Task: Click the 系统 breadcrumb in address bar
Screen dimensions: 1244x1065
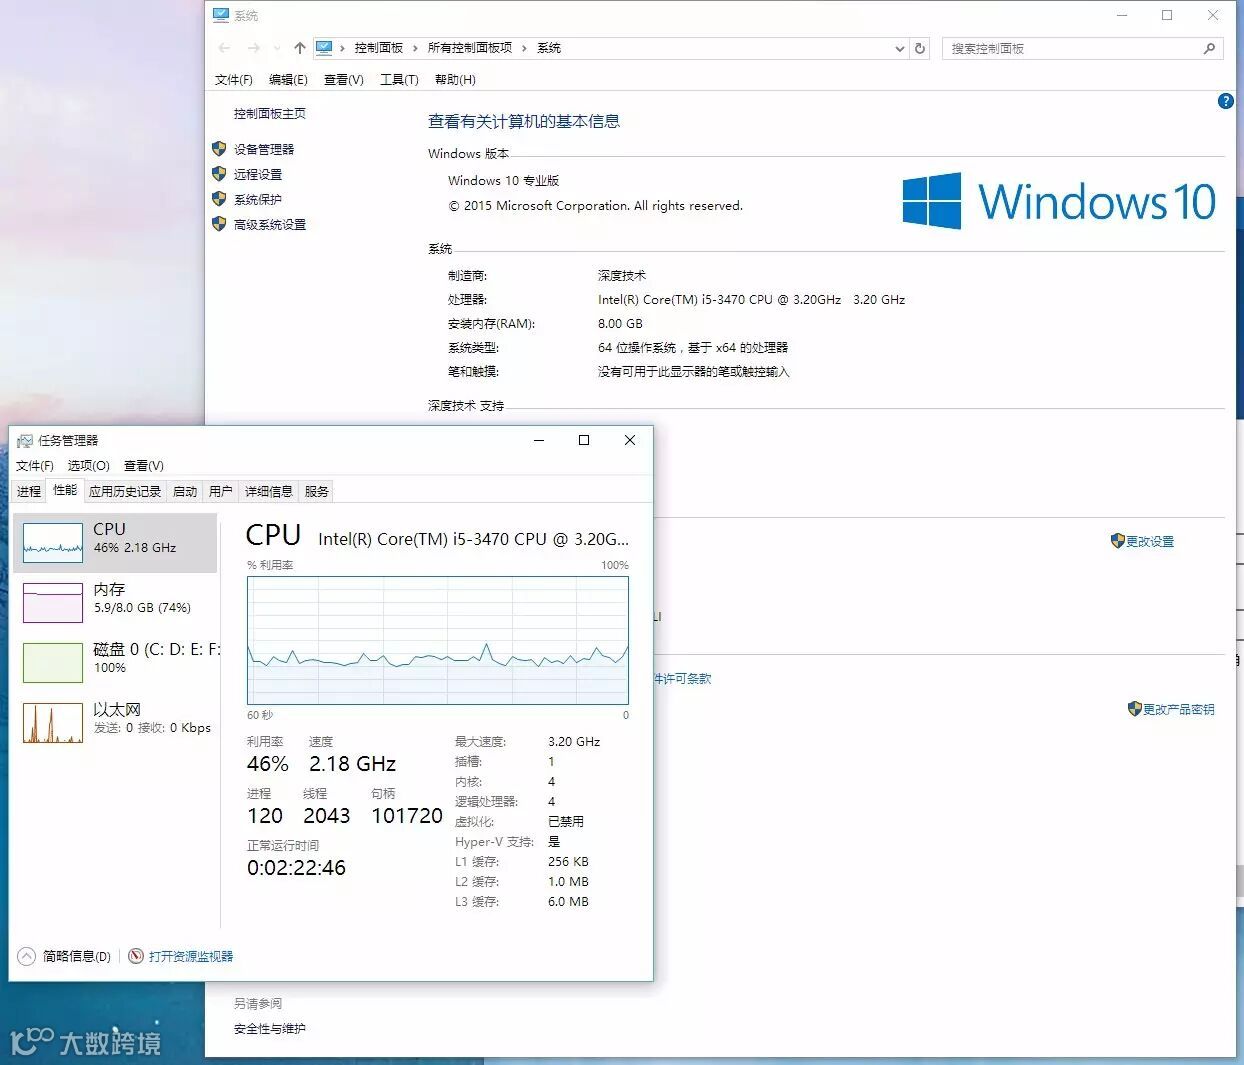Action: (x=549, y=48)
